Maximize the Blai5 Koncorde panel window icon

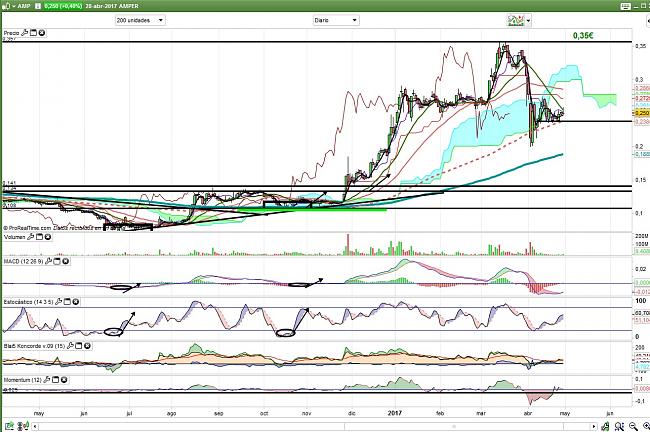[79, 346]
